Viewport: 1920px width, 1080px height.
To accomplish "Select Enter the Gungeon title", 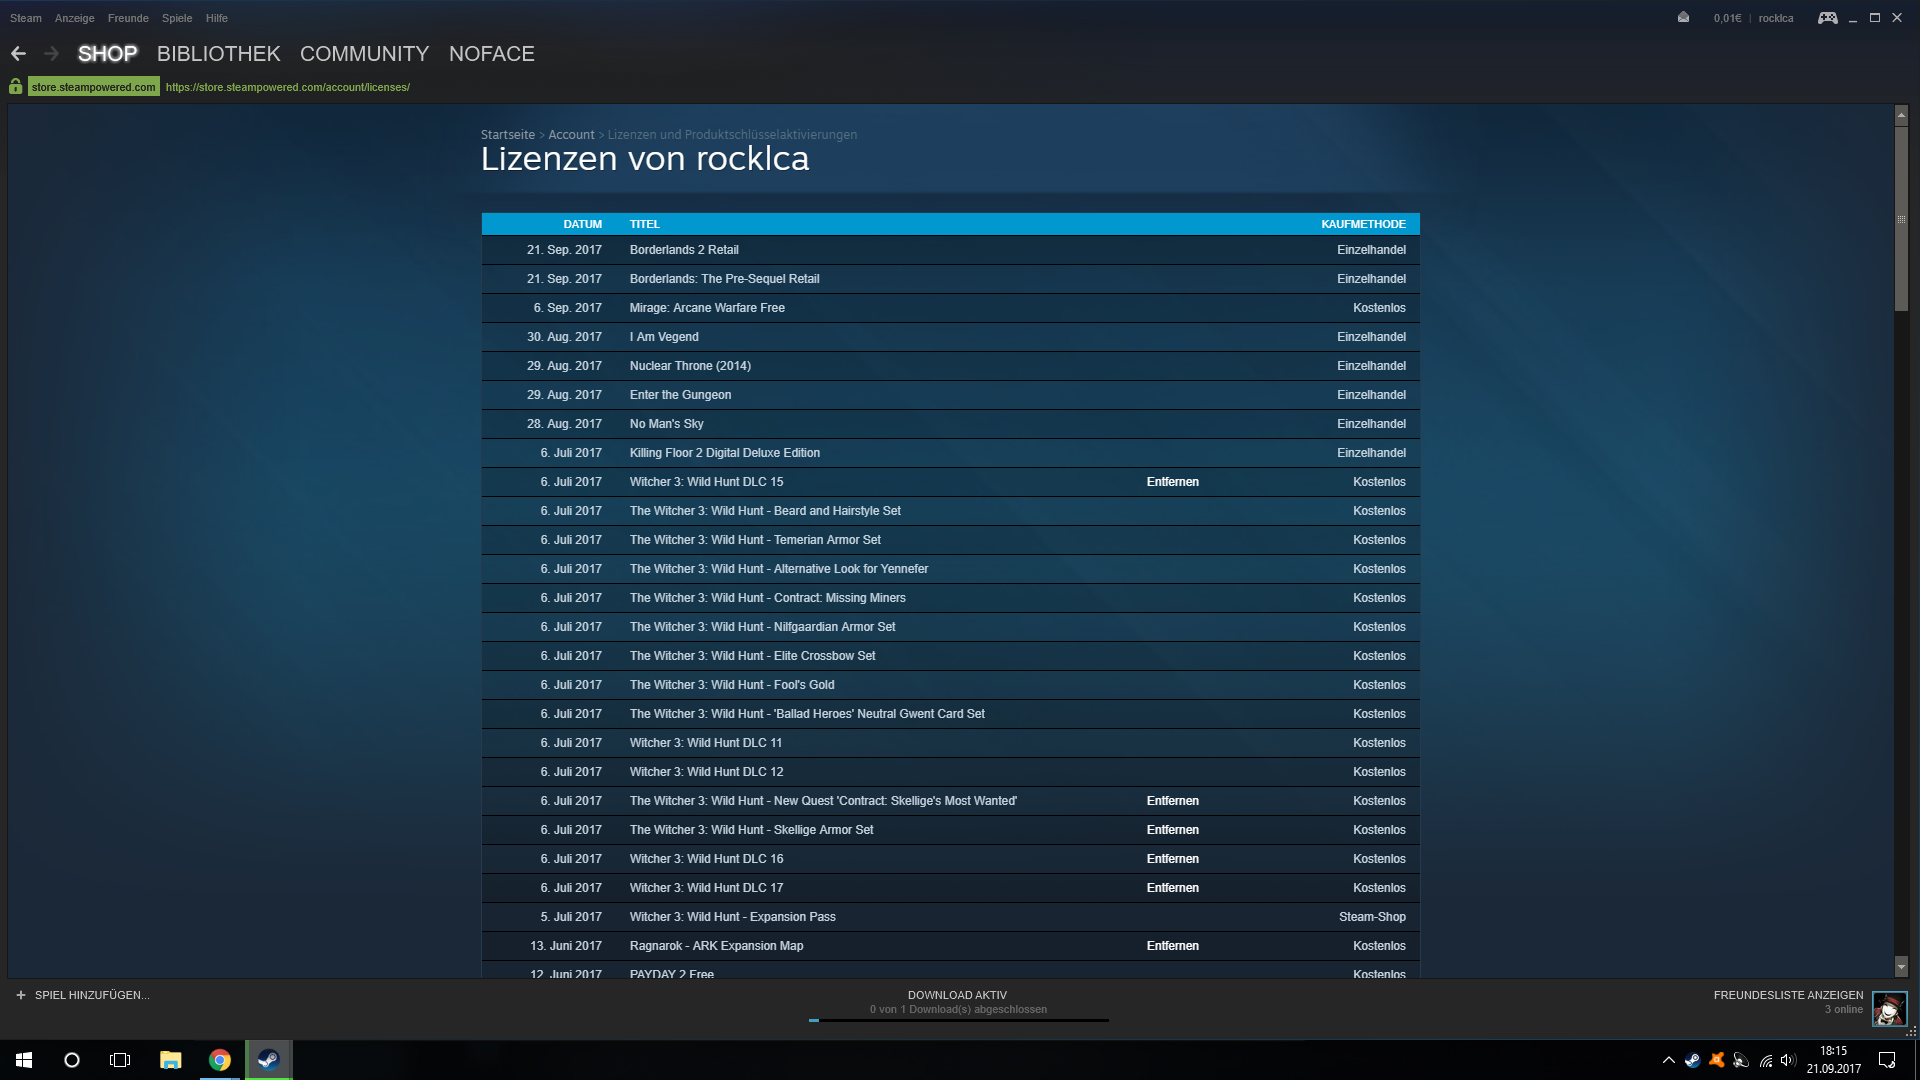I will [x=680, y=395].
